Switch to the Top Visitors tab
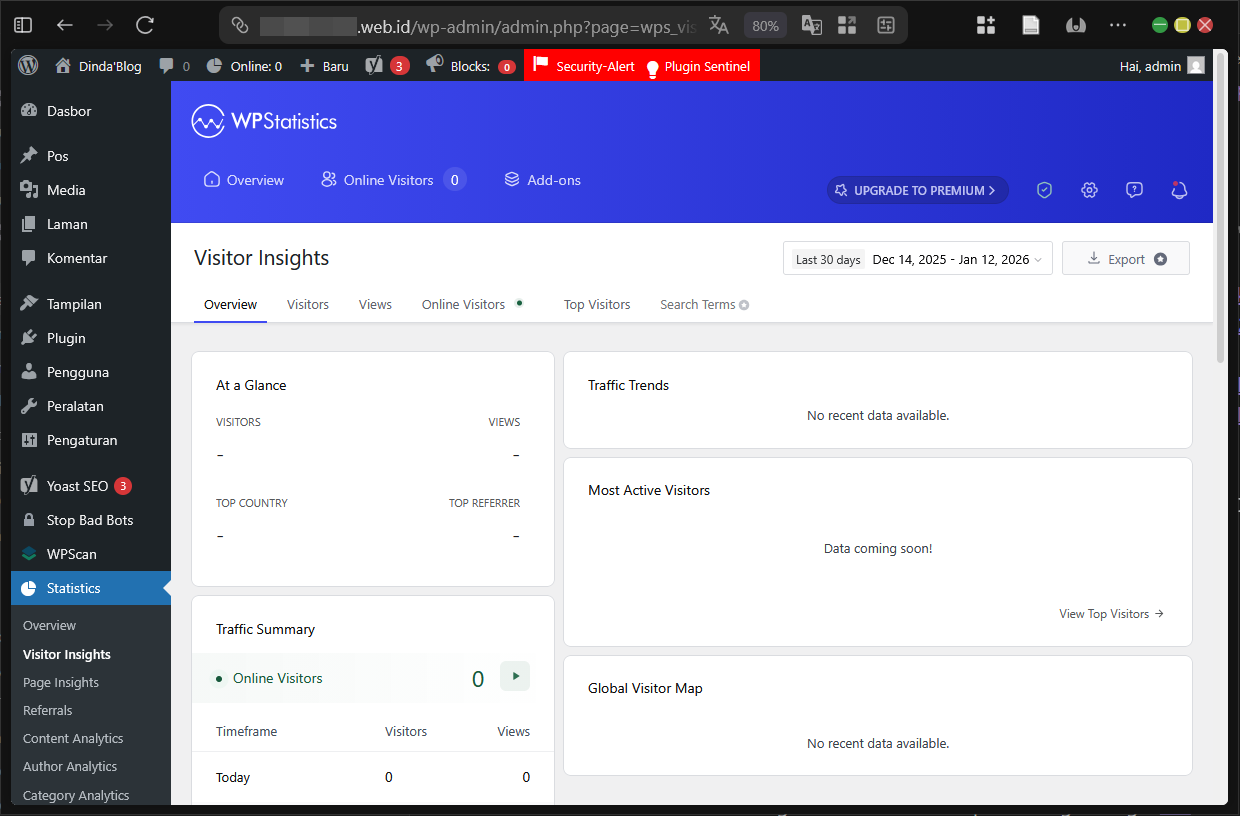 pos(596,304)
